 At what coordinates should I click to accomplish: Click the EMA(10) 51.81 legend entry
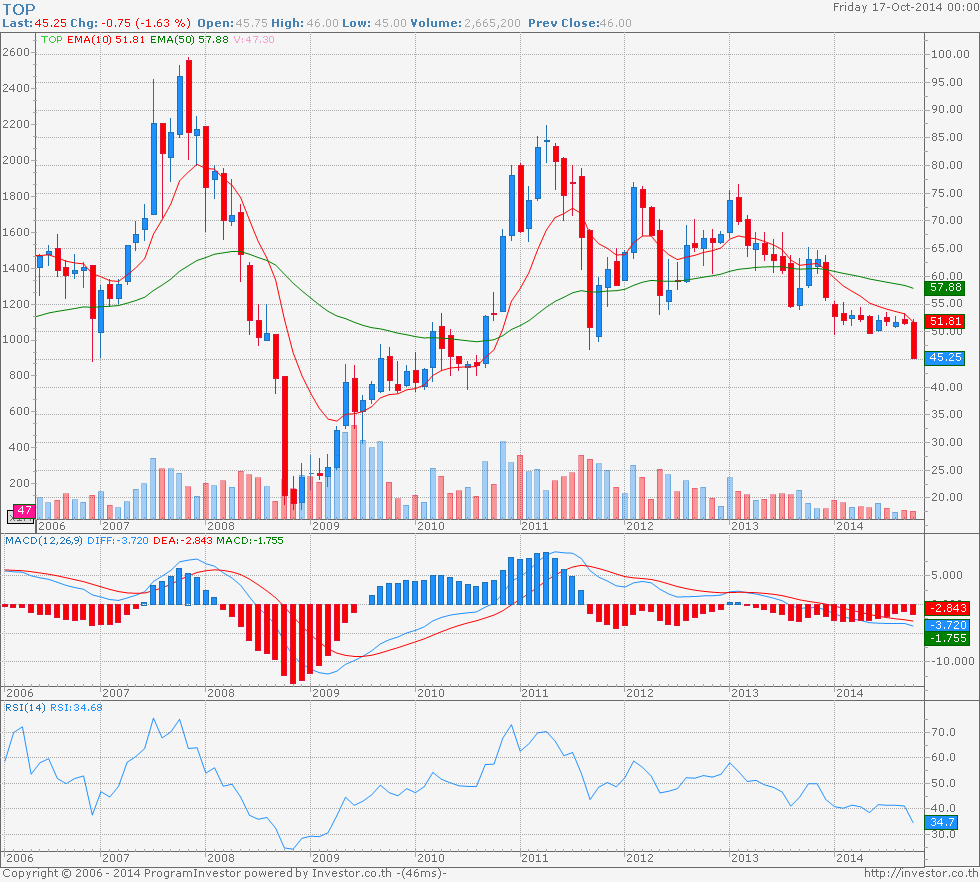coord(106,39)
